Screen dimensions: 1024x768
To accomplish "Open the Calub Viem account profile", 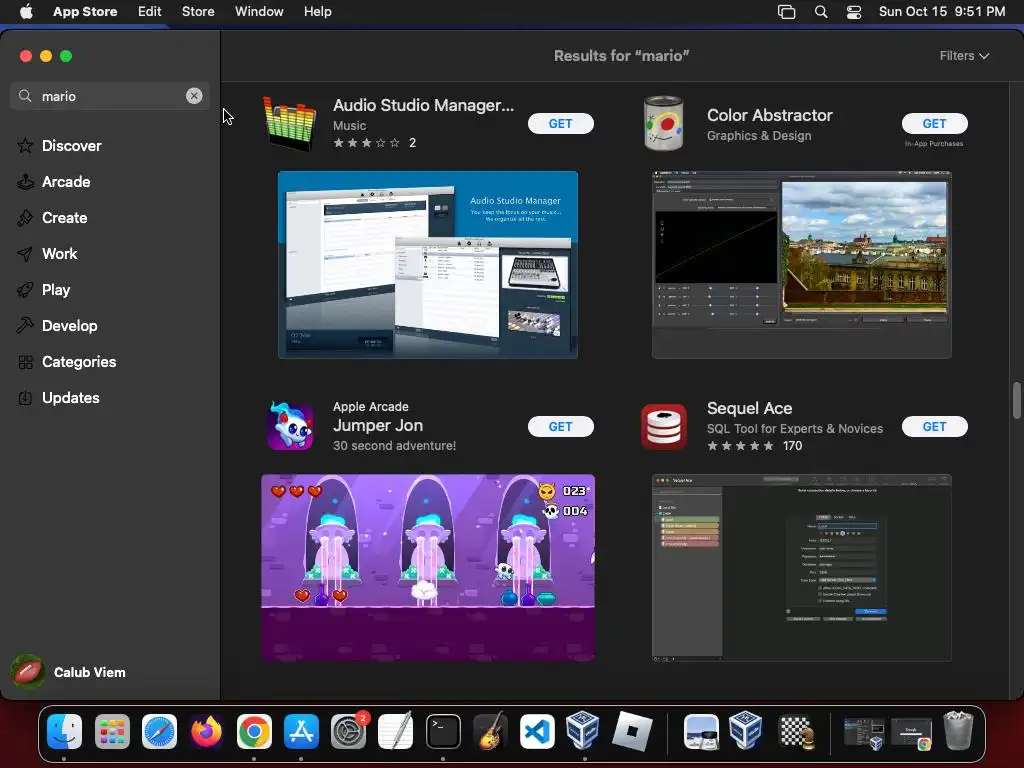I will click(69, 672).
